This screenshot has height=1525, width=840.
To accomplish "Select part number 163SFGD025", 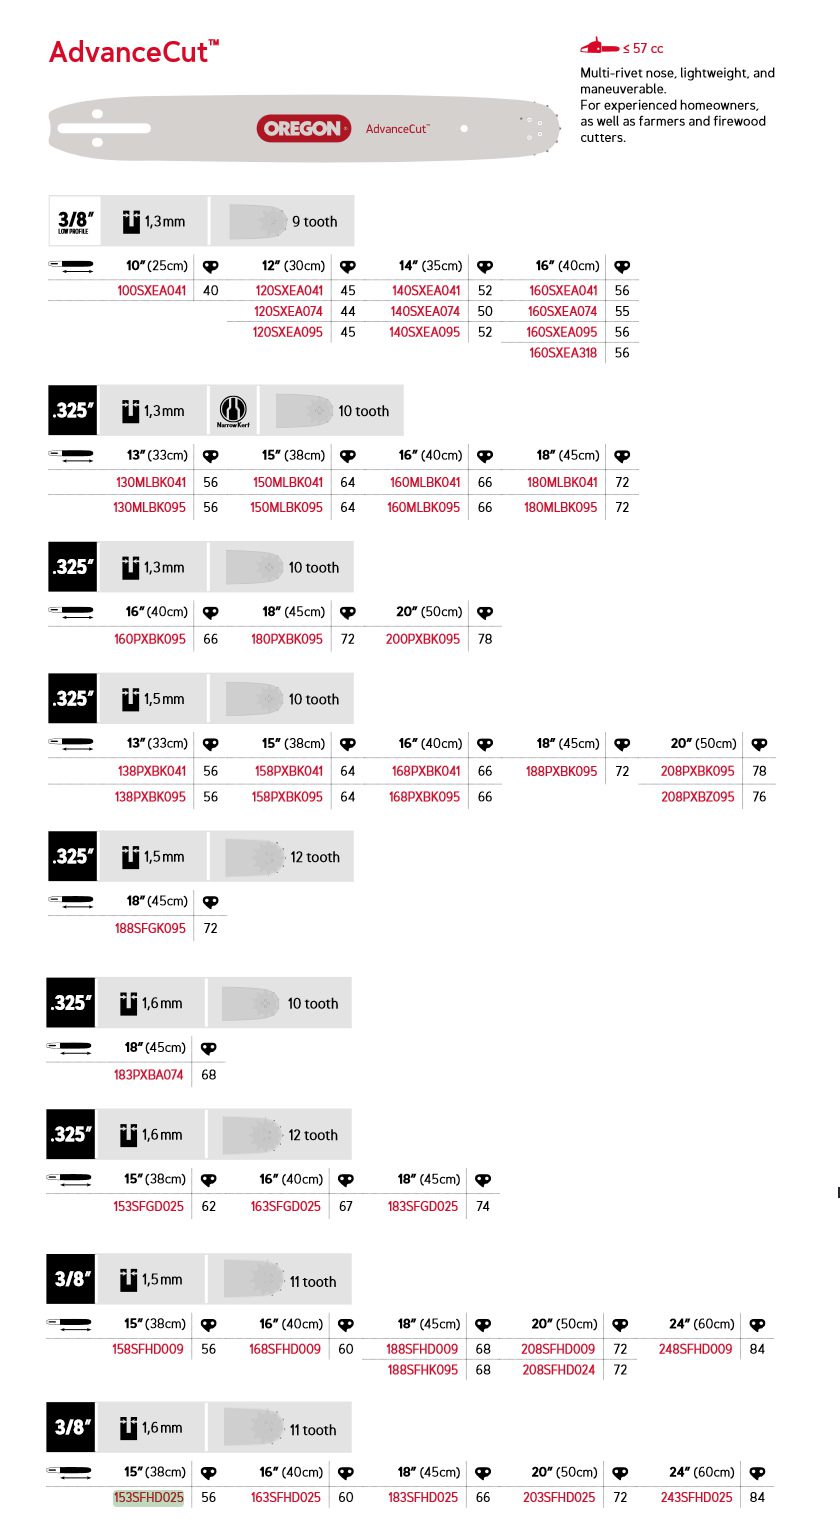I will tap(286, 1206).
